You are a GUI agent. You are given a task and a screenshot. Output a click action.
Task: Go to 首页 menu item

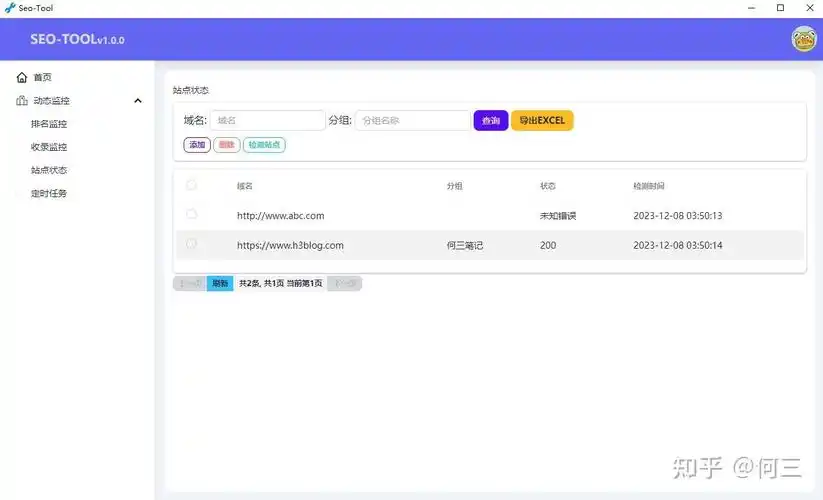[43, 78]
